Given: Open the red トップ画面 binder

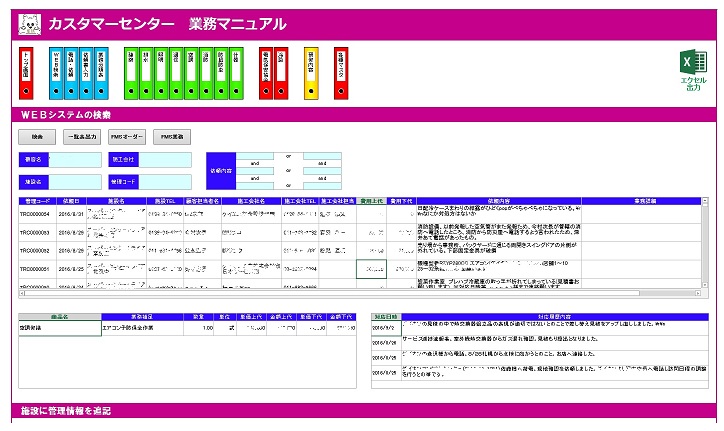Looking at the screenshot, I should [26, 72].
